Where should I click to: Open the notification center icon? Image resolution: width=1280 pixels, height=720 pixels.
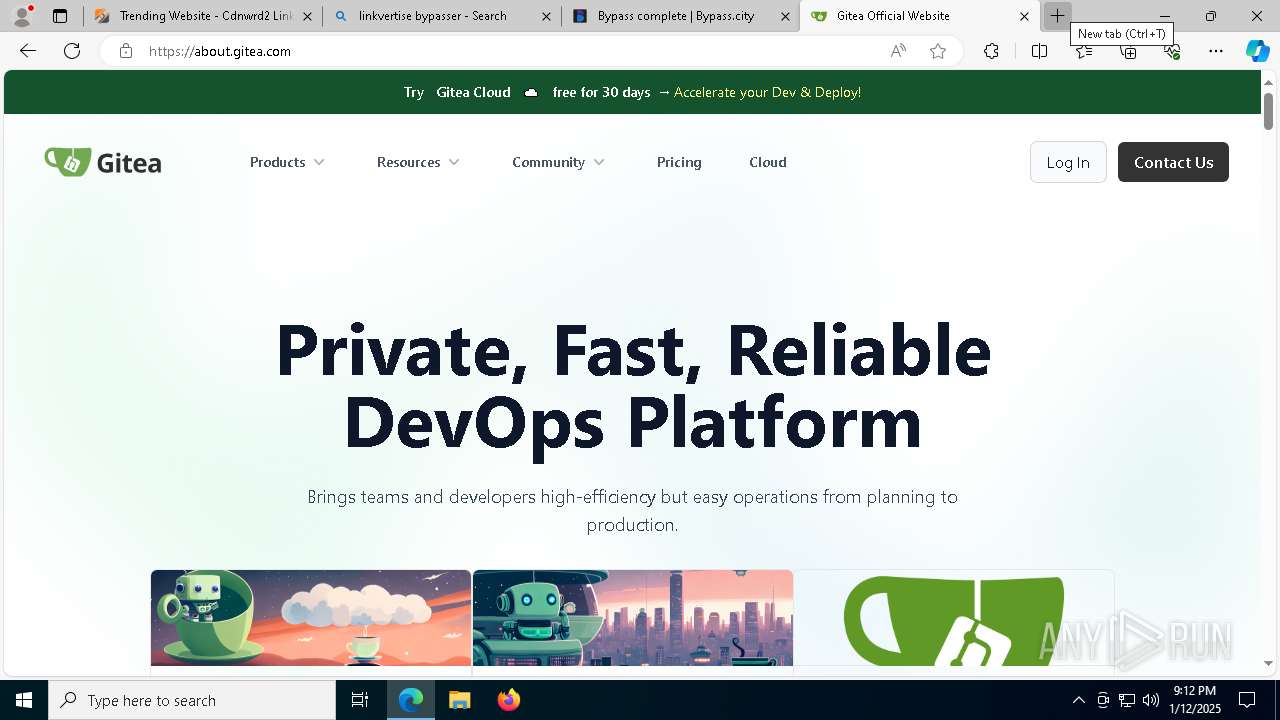click(x=1247, y=700)
